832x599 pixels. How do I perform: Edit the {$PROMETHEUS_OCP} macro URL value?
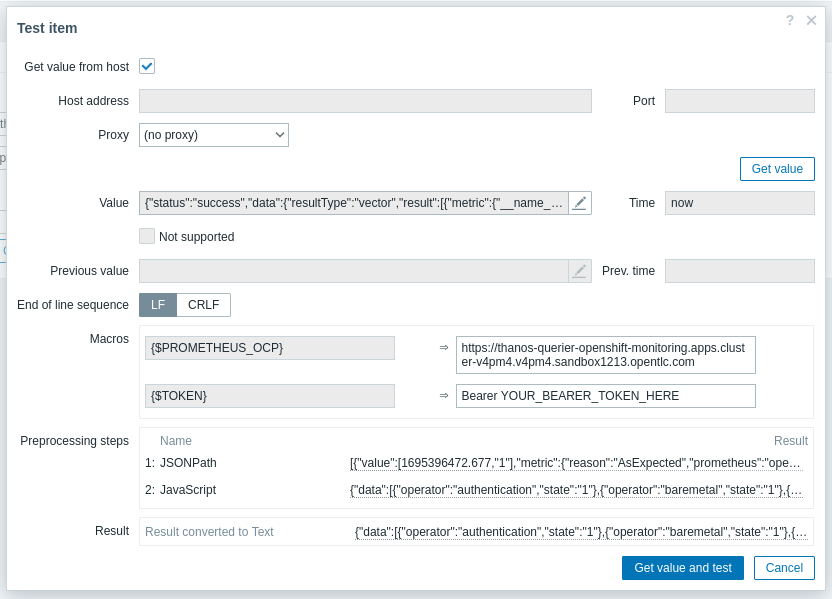coord(605,354)
